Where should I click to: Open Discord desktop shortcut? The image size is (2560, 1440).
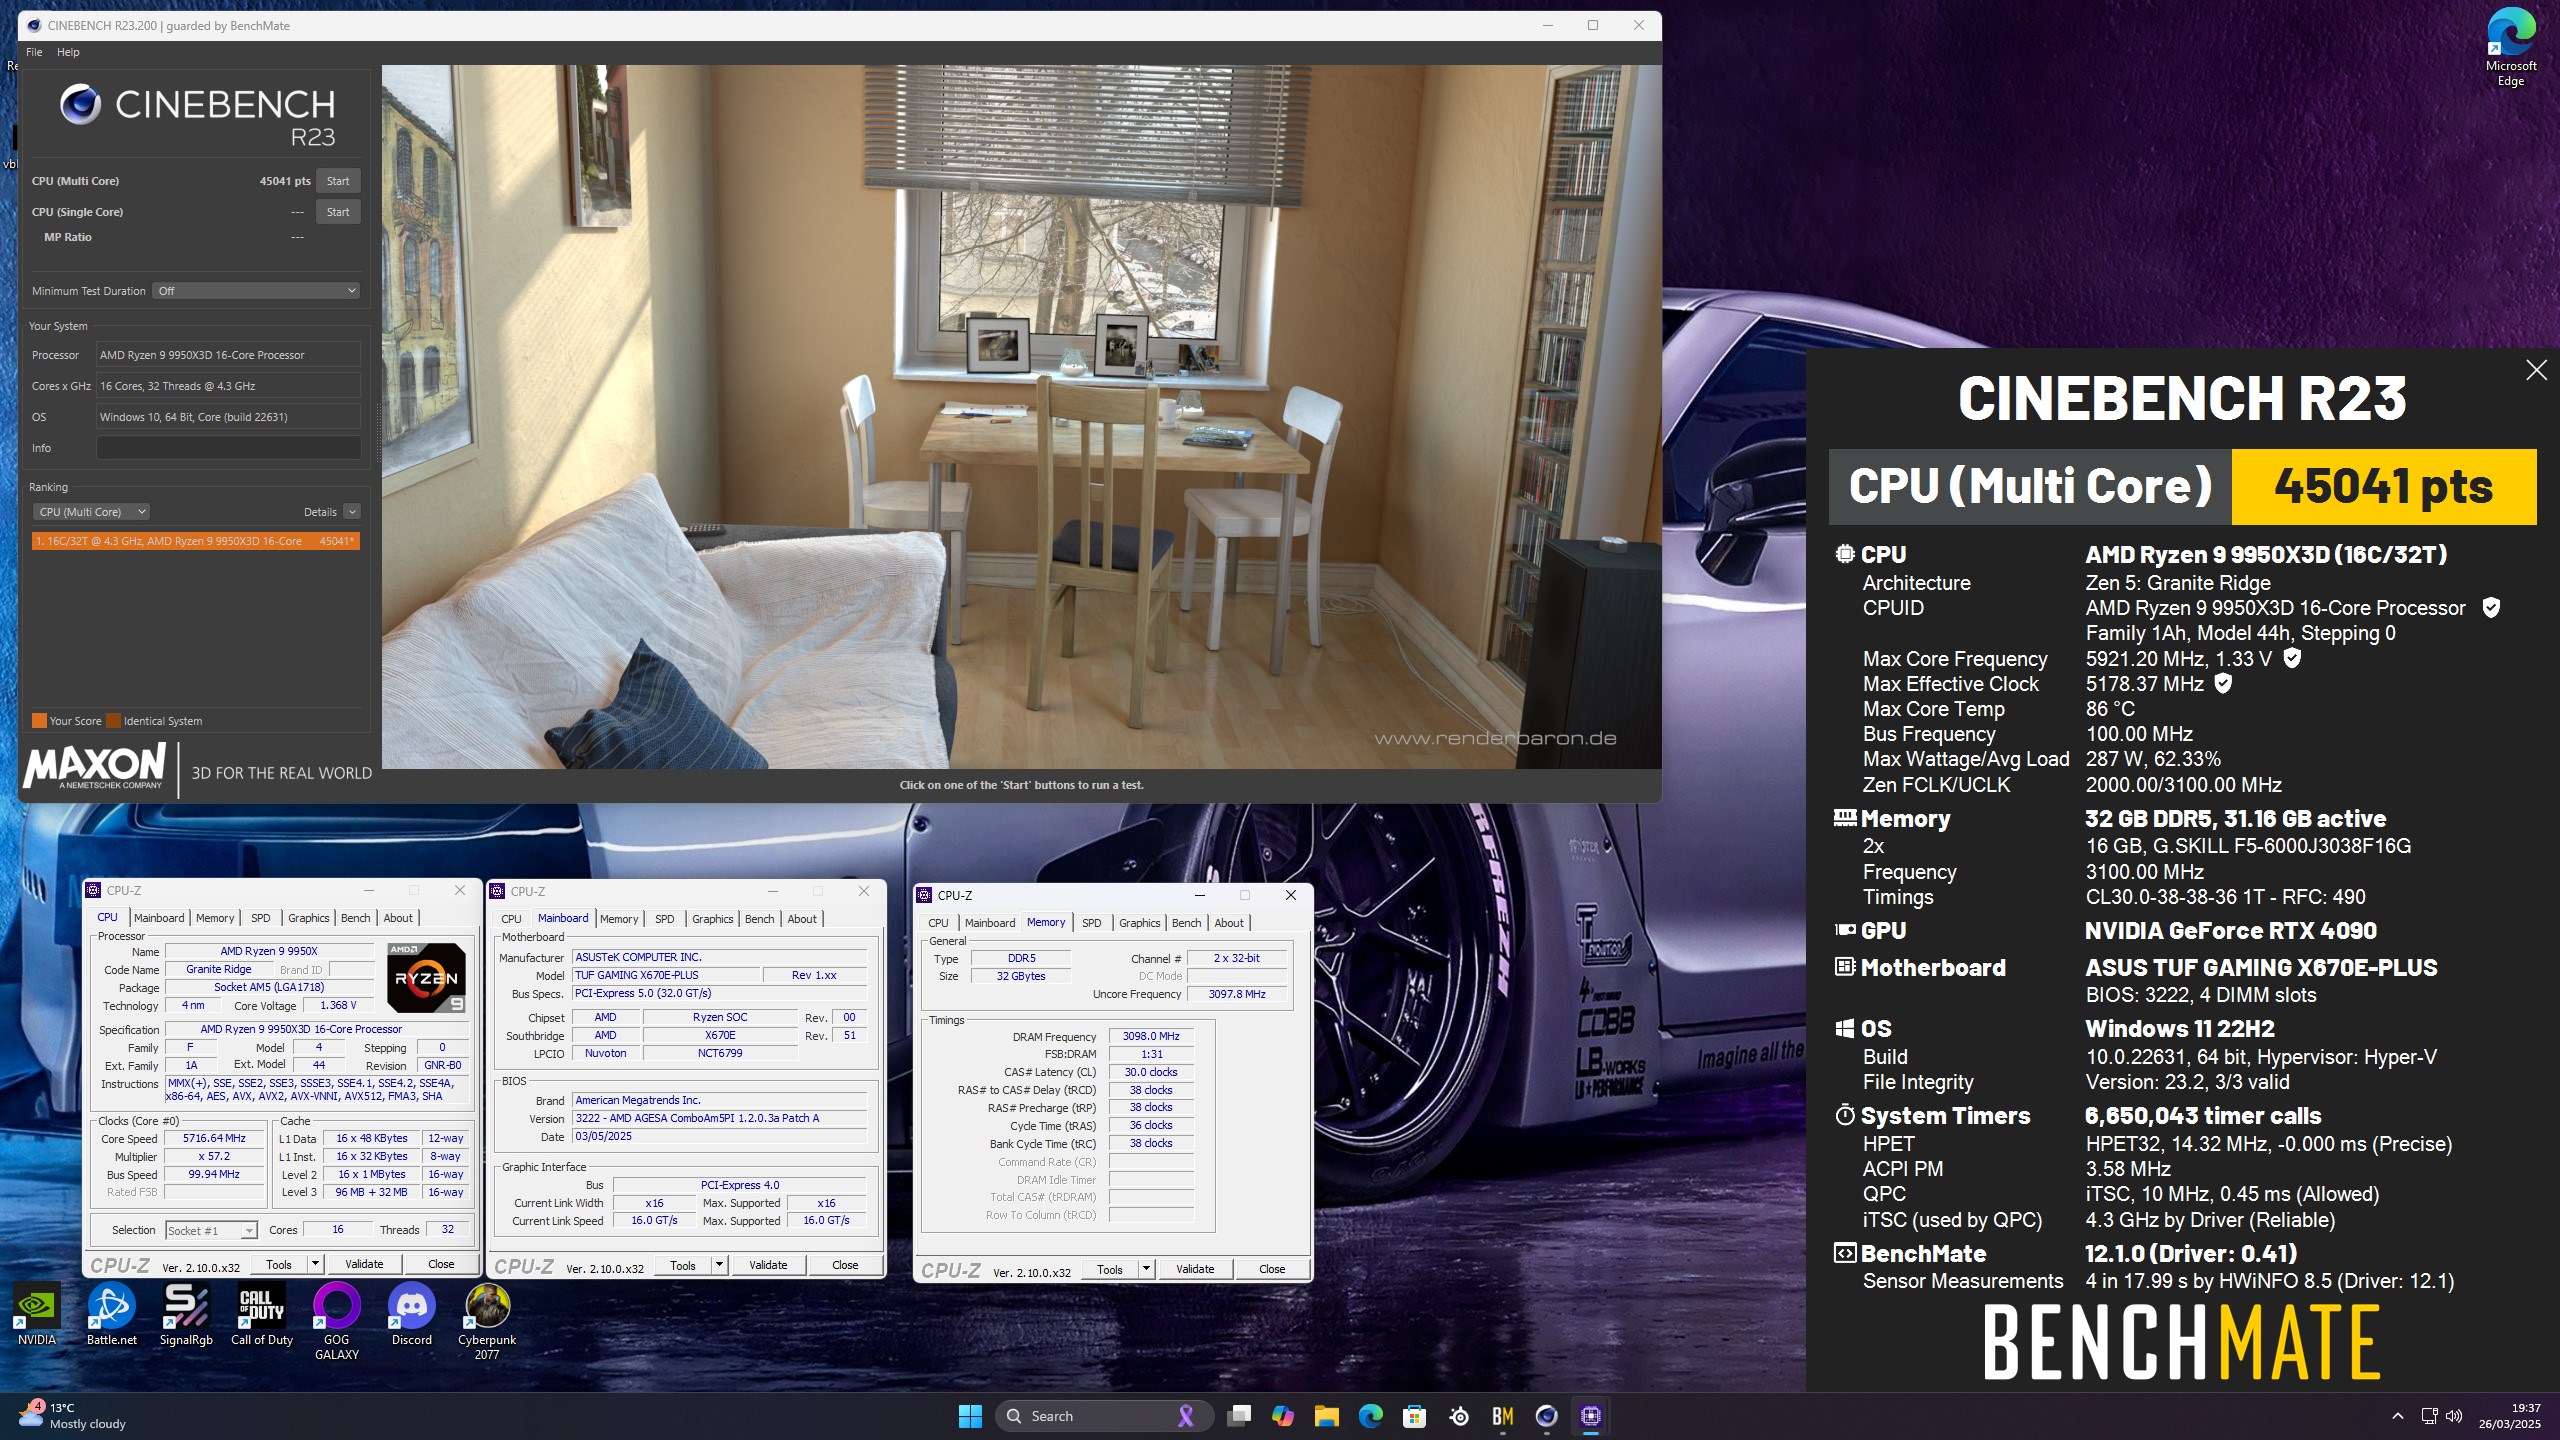(x=412, y=1315)
